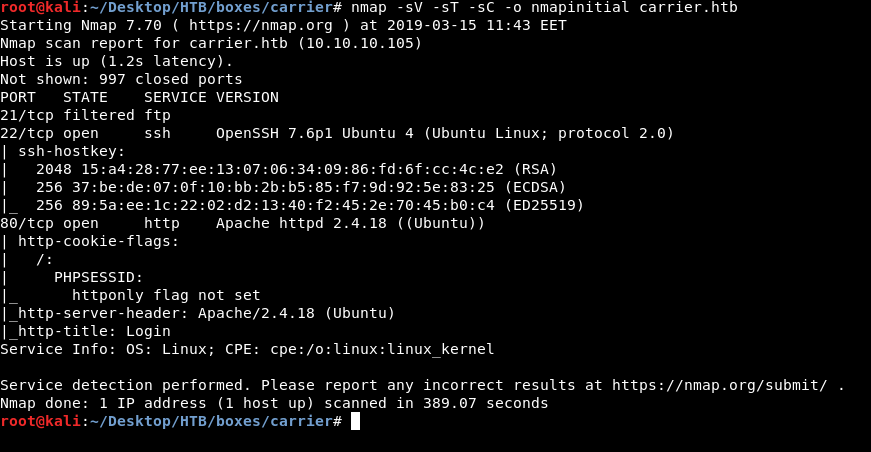This screenshot has height=452, width=871.
Task: Click the PORT STATE SERVICE VERSION header row
Action: pos(139,97)
